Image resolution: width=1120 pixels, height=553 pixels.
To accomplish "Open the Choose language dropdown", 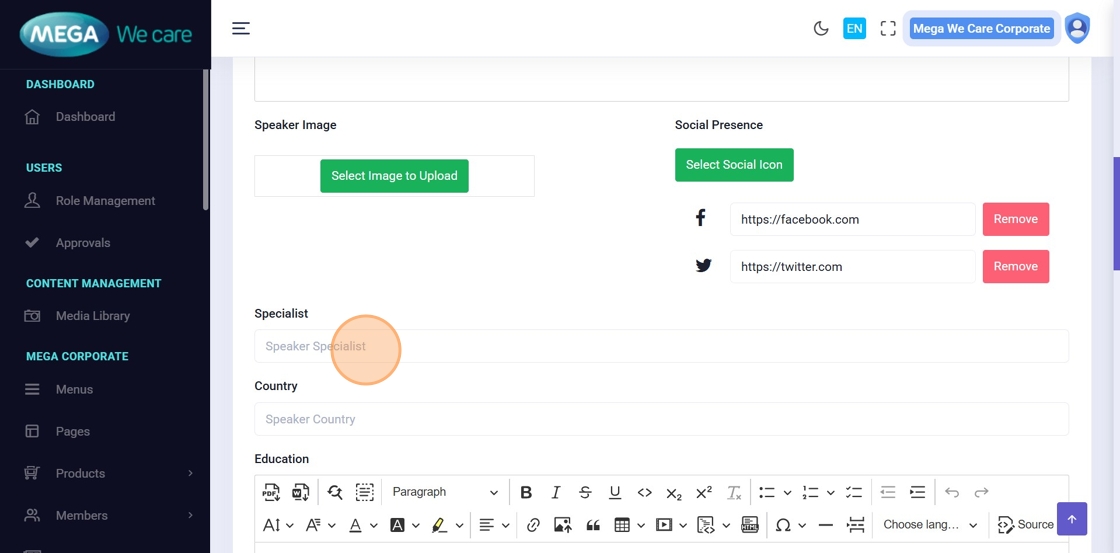I will point(930,525).
